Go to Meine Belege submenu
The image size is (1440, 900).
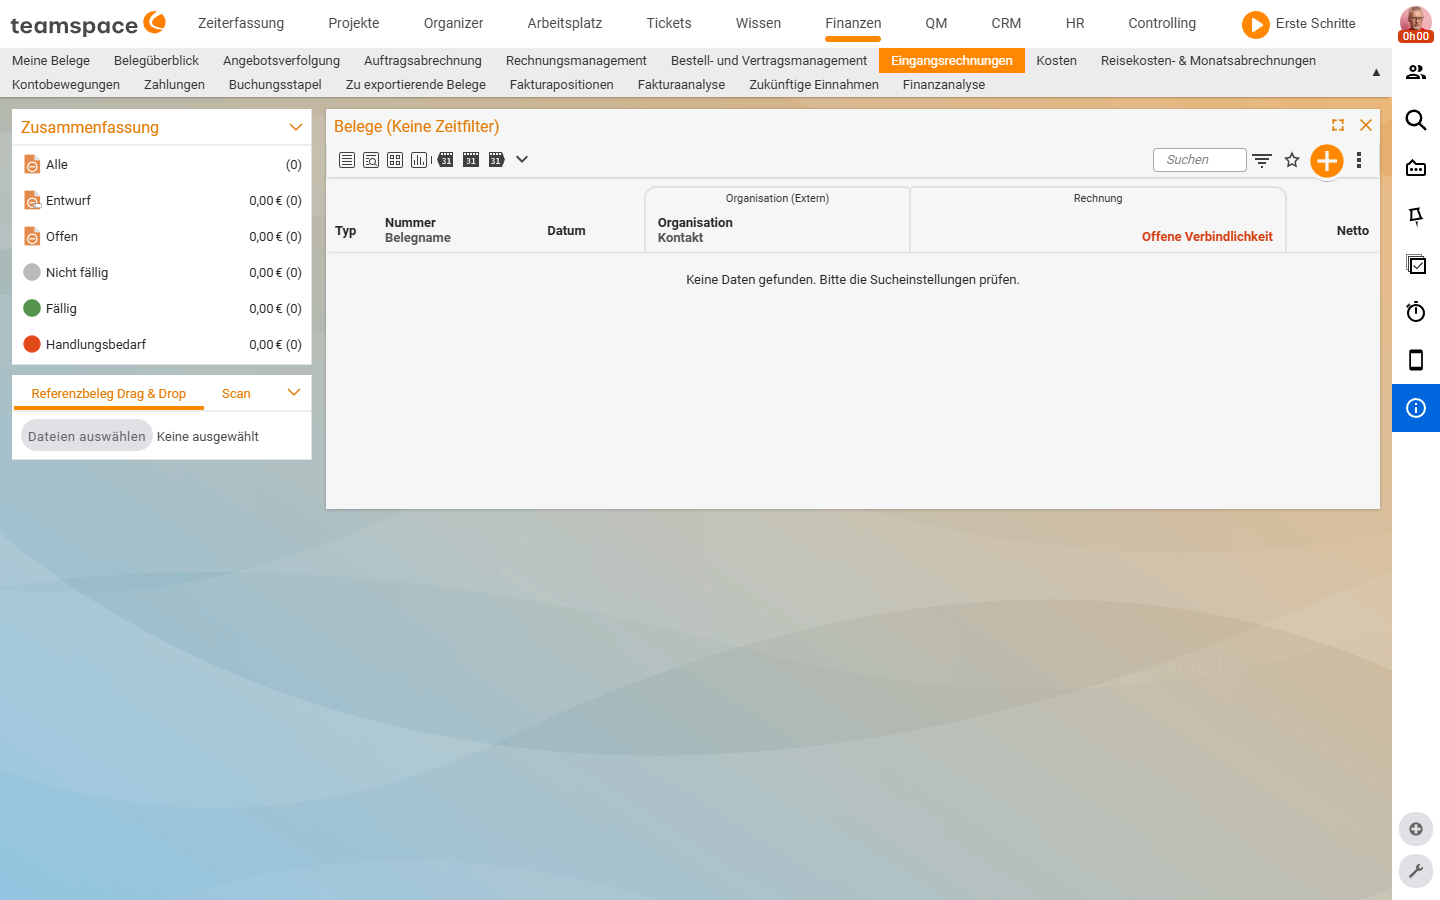click(x=51, y=60)
